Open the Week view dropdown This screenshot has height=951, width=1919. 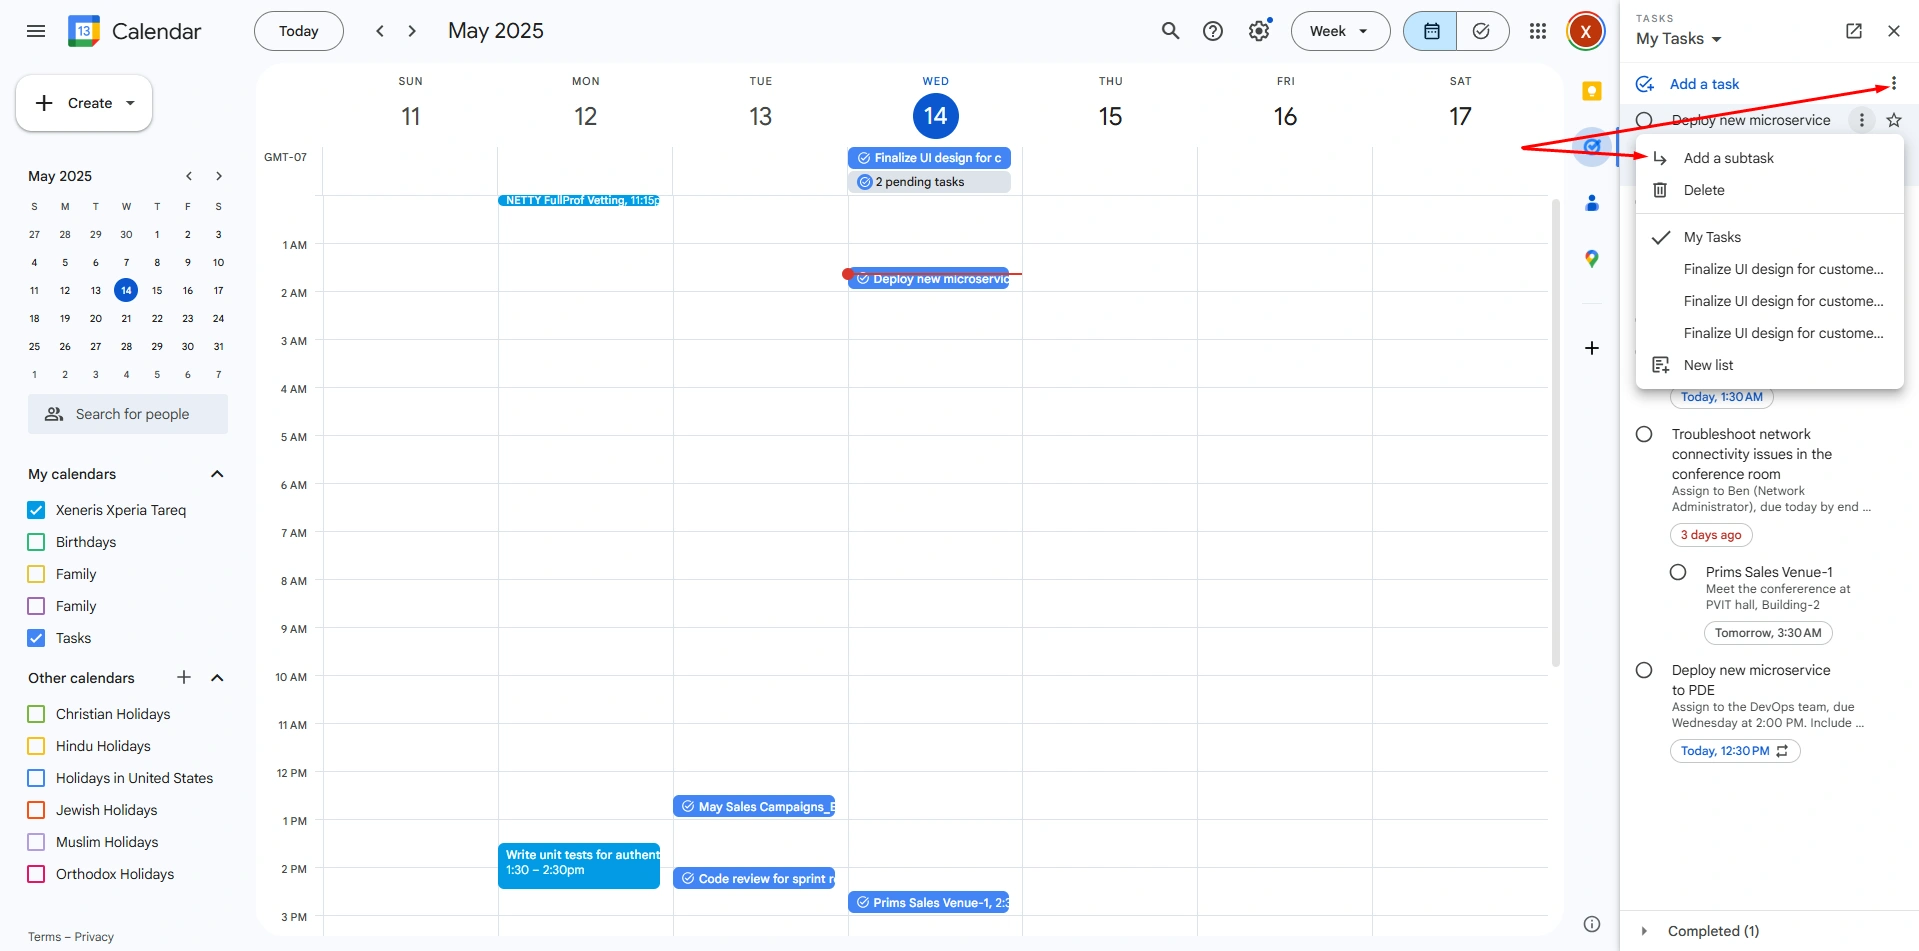(1340, 31)
